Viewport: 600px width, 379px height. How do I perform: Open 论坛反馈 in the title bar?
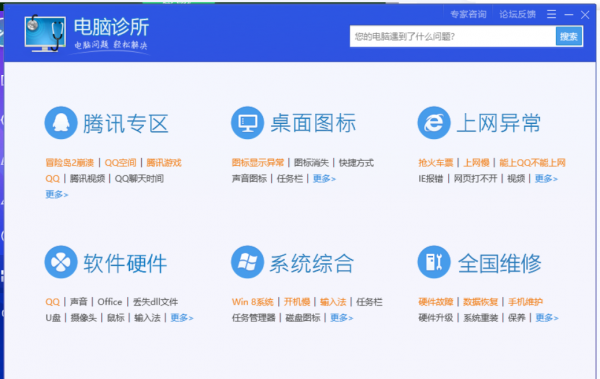(x=517, y=14)
